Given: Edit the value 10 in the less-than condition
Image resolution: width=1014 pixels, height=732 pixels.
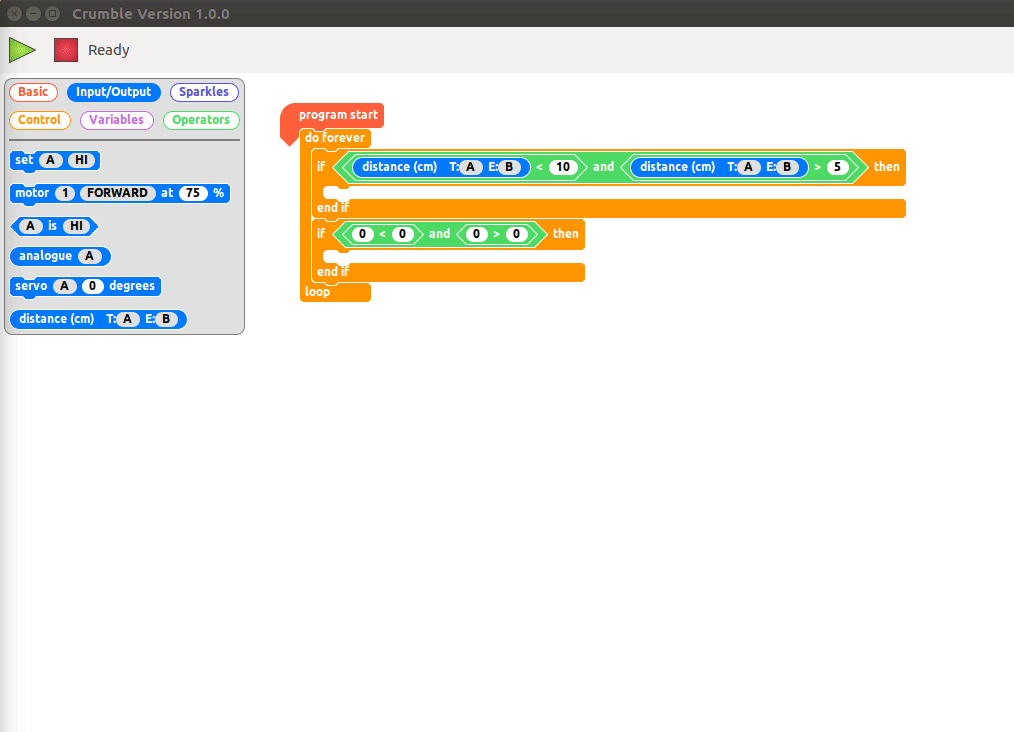Looking at the screenshot, I should (x=563, y=167).
